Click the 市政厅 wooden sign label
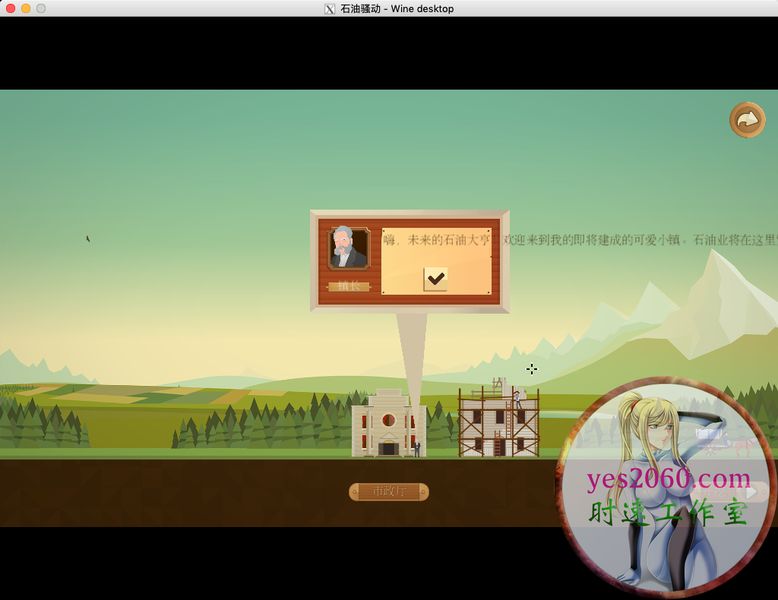This screenshot has height=600, width=778. click(388, 491)
